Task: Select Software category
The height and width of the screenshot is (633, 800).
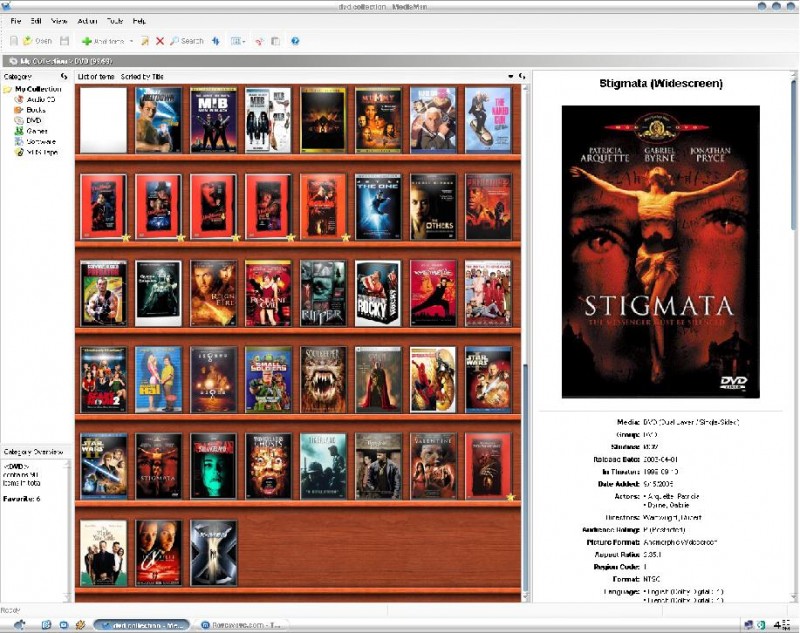Action: pyautogui.click(x=41, y=141)
